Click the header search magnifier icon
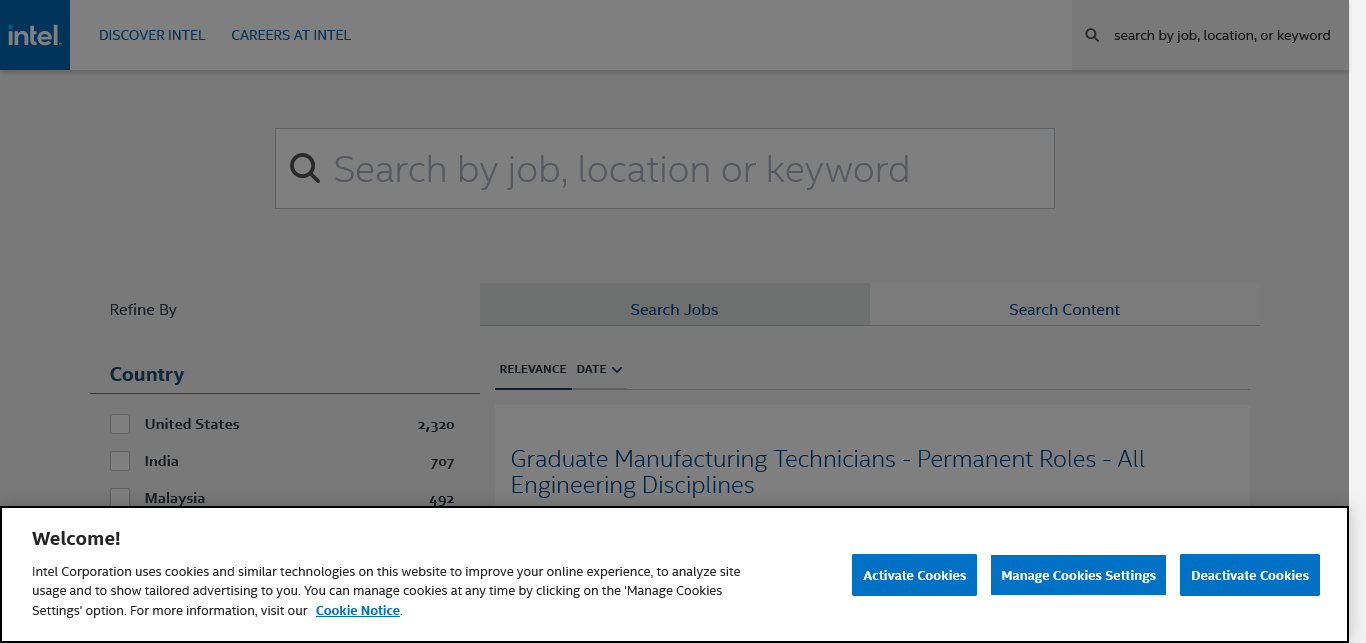The width and height of the screenshot is (1366, 643). (x=1092, y=35)
